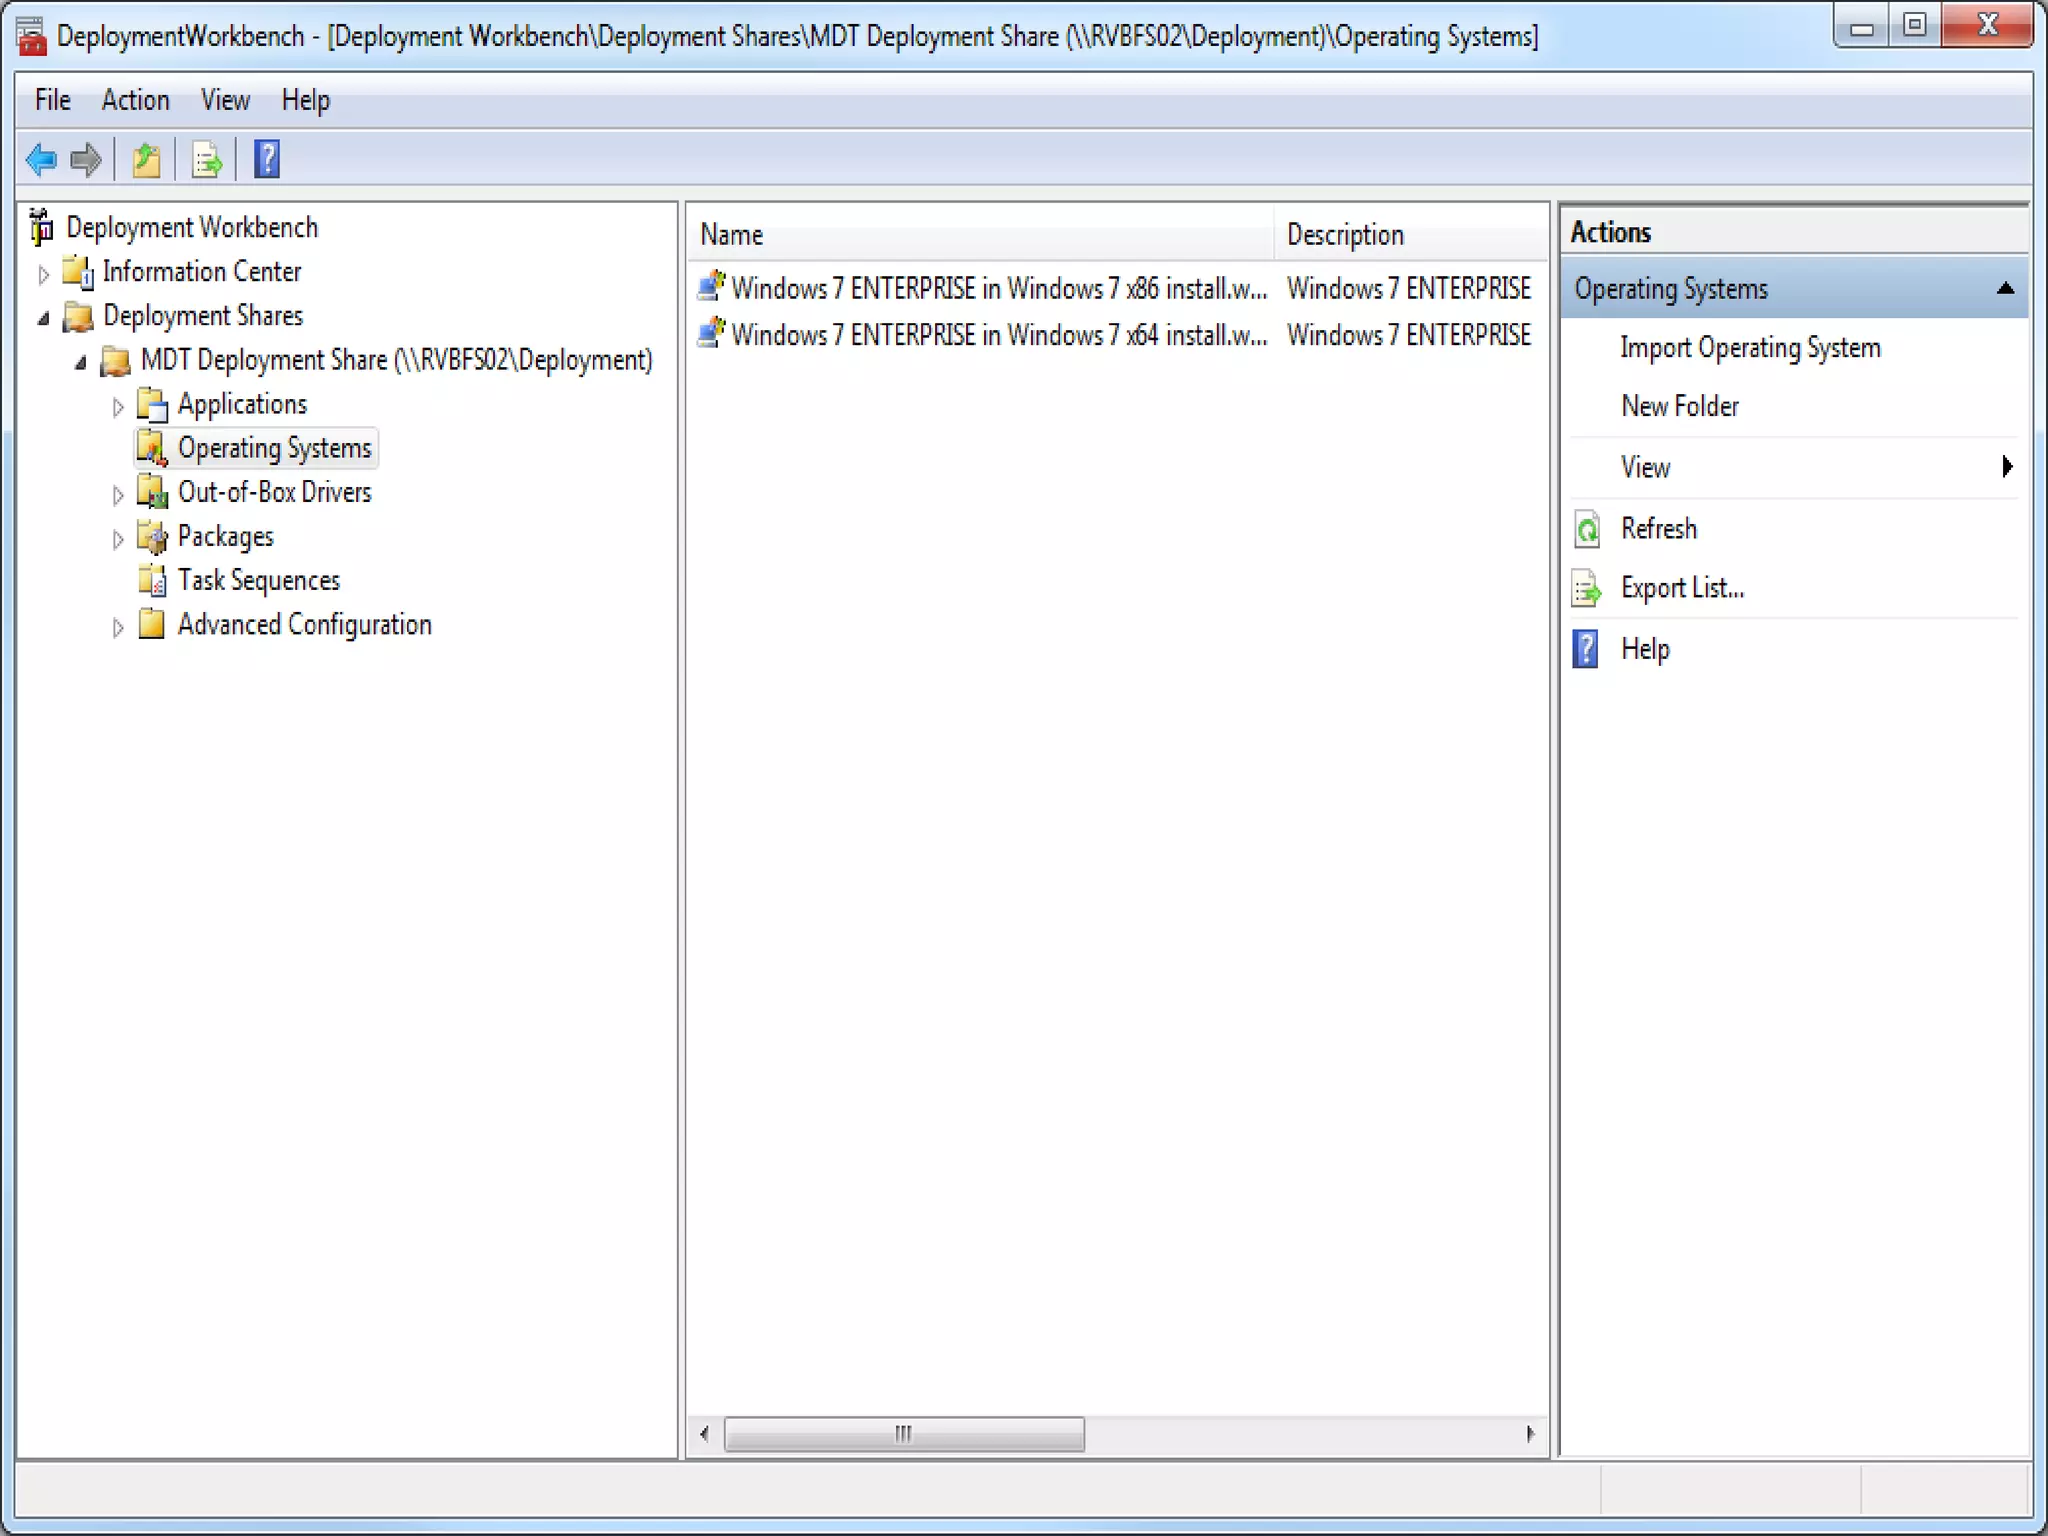Image resolution: width=2048 pixels, height=1536 pixels.
Task: Click New Folder action
Action: click(1680, 406)
